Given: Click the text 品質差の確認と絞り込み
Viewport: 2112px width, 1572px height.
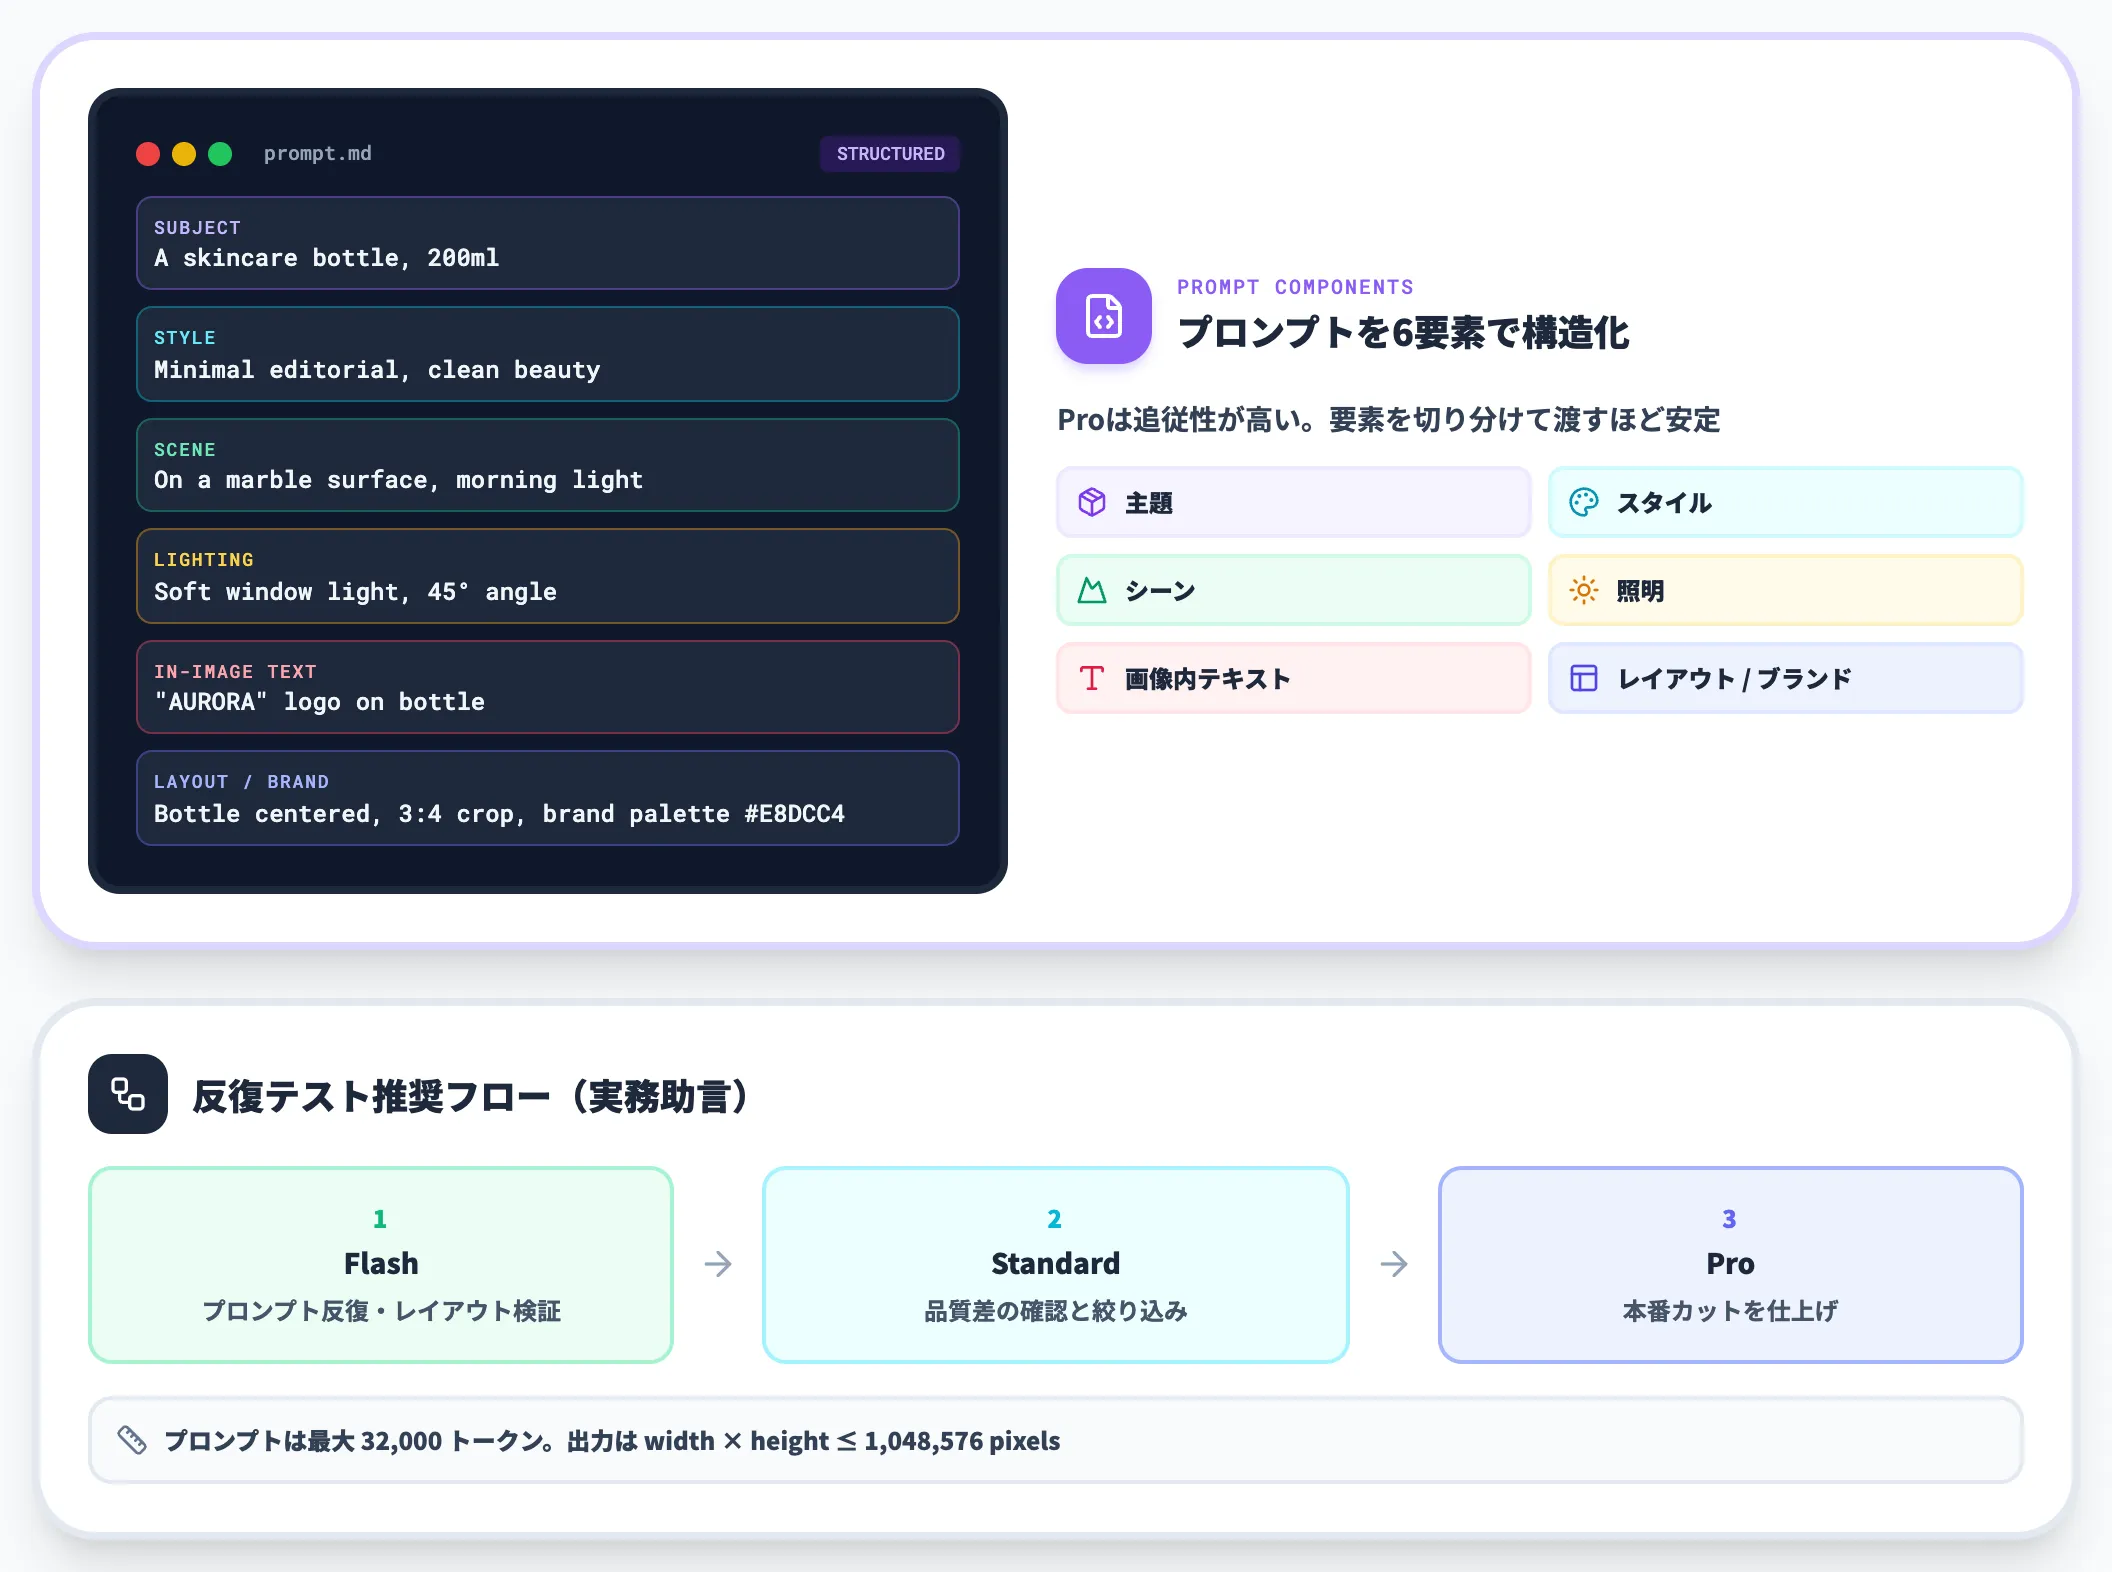Looking at the screenshot, I should tap(1056, 1311).
